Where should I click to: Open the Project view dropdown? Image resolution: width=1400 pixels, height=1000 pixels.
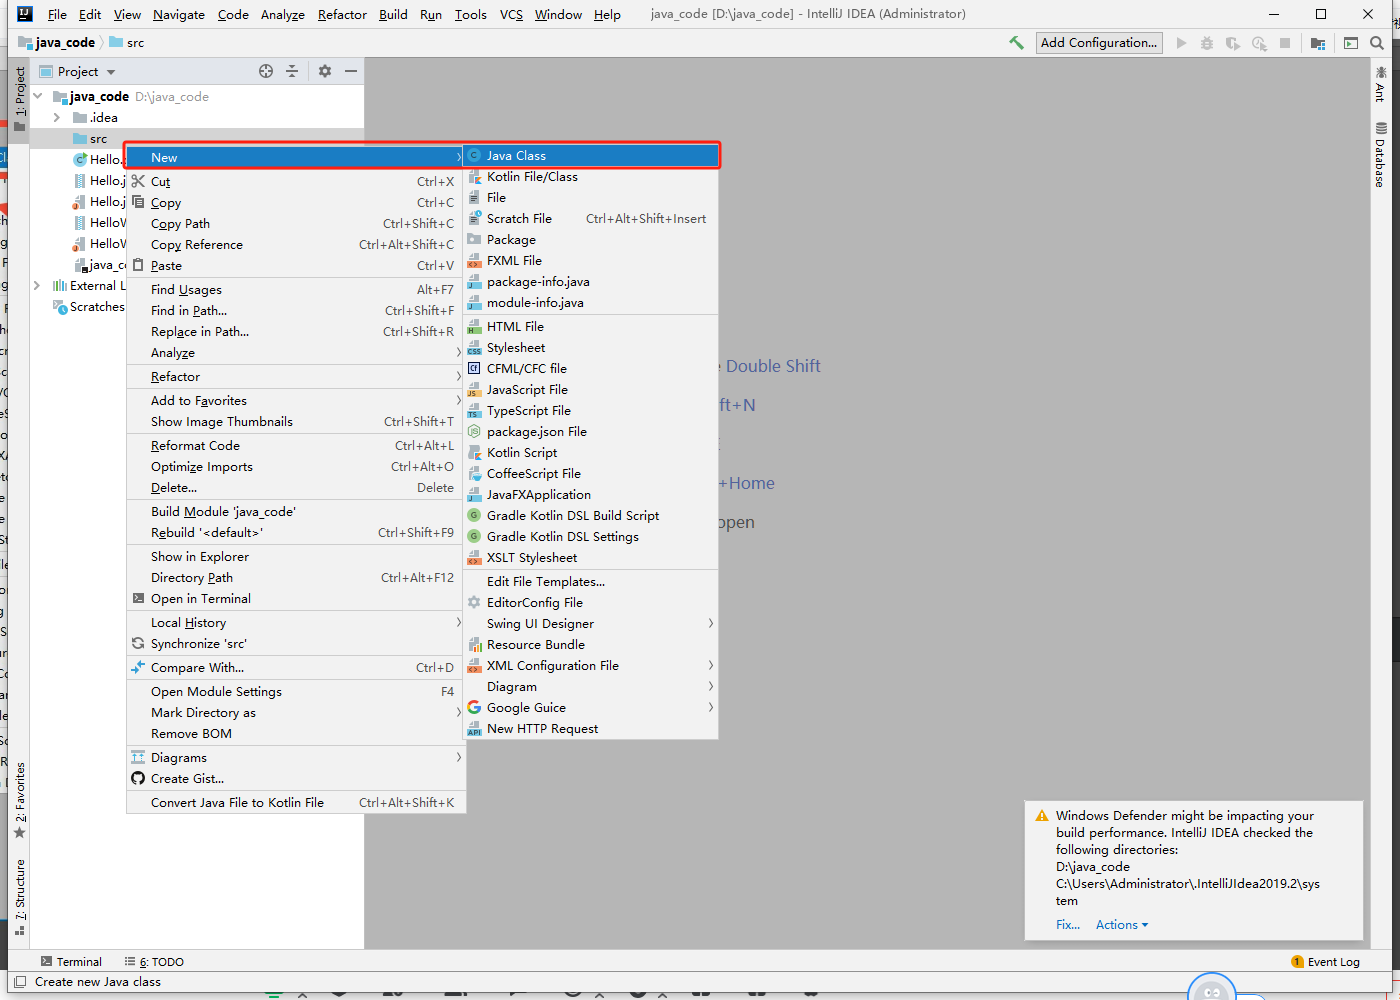coord(111,72)
